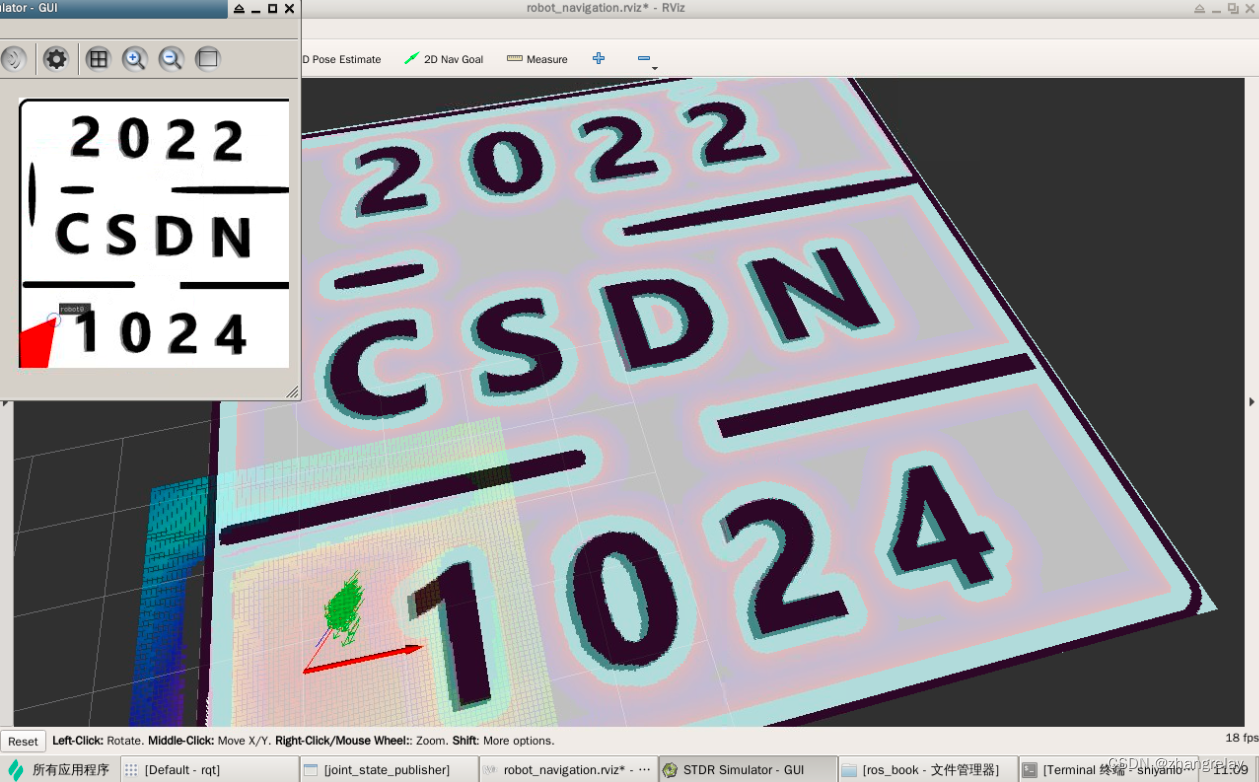The height and width of the screenshot is (782, 1259).
Task: Select the zoom out magnifier in STDR
Action: [x=171, y=59]
